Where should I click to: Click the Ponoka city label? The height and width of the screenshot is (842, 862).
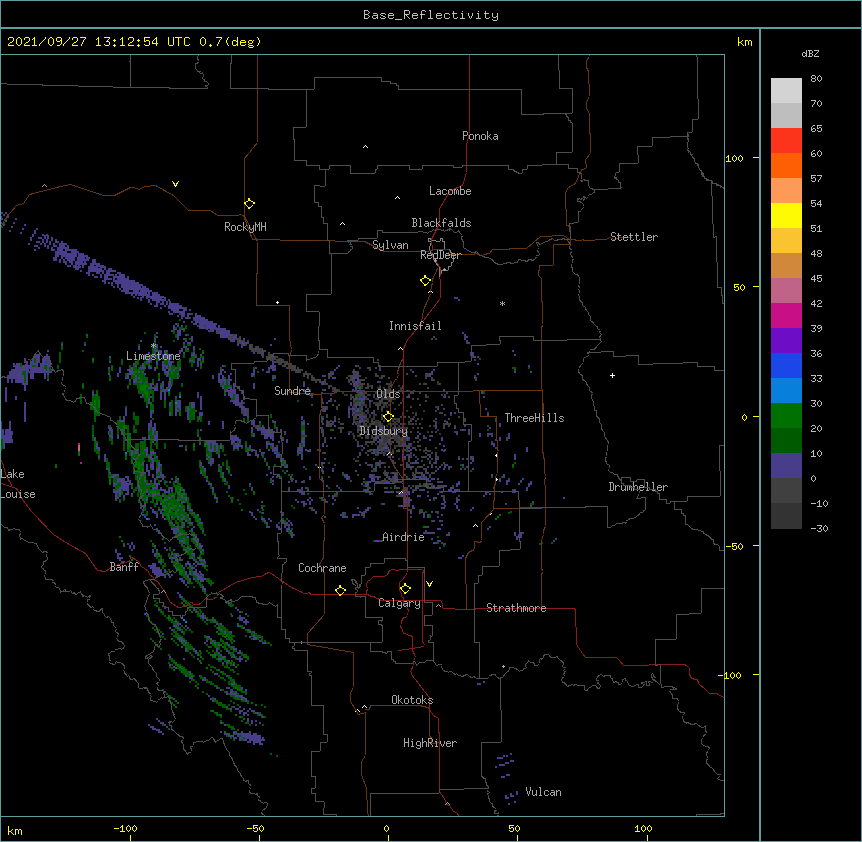pyautogui.click(x=480, y=136)
